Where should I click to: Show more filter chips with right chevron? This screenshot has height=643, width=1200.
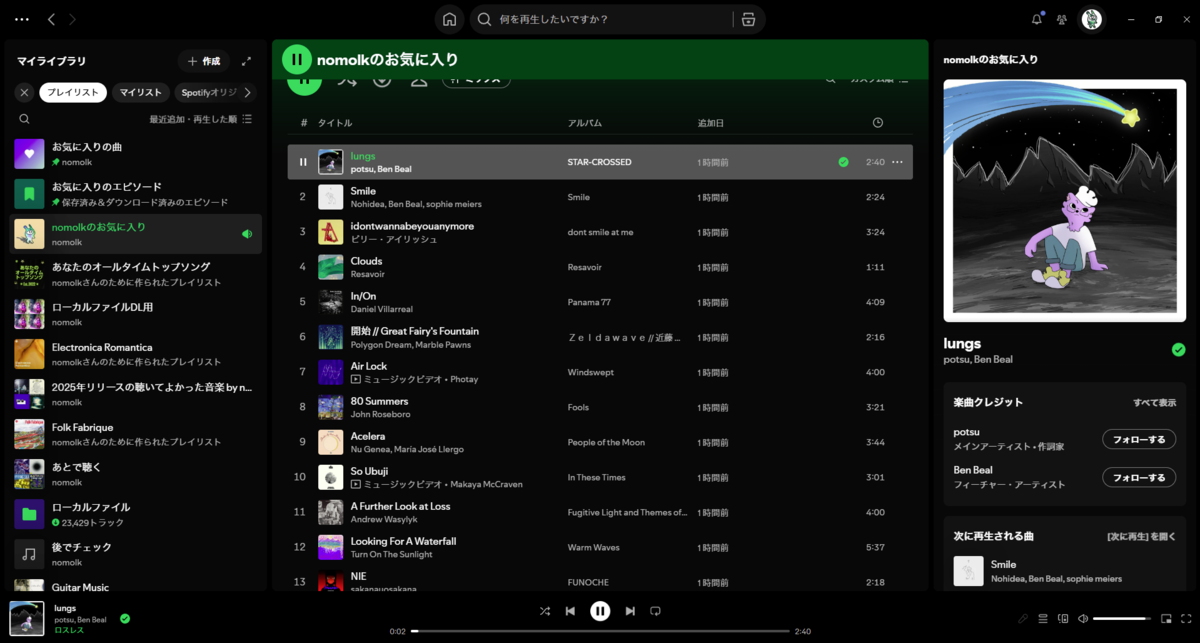[x=247, y=92]
